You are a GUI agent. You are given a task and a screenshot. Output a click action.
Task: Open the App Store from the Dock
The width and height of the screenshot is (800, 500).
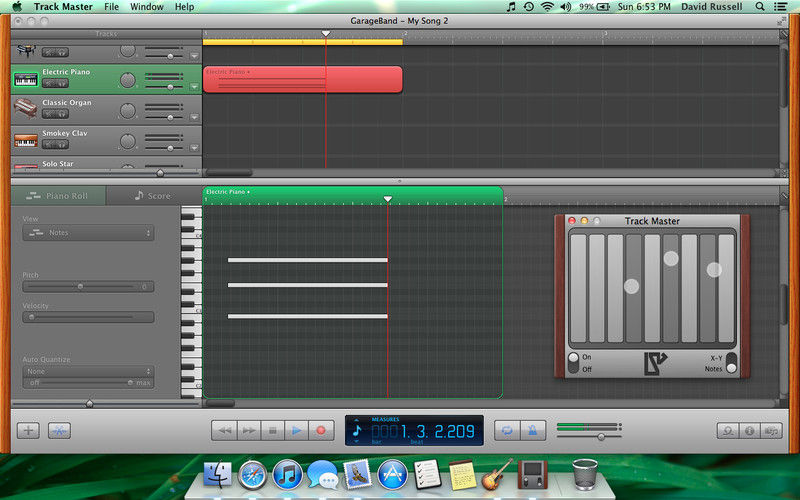click(392, 474)
